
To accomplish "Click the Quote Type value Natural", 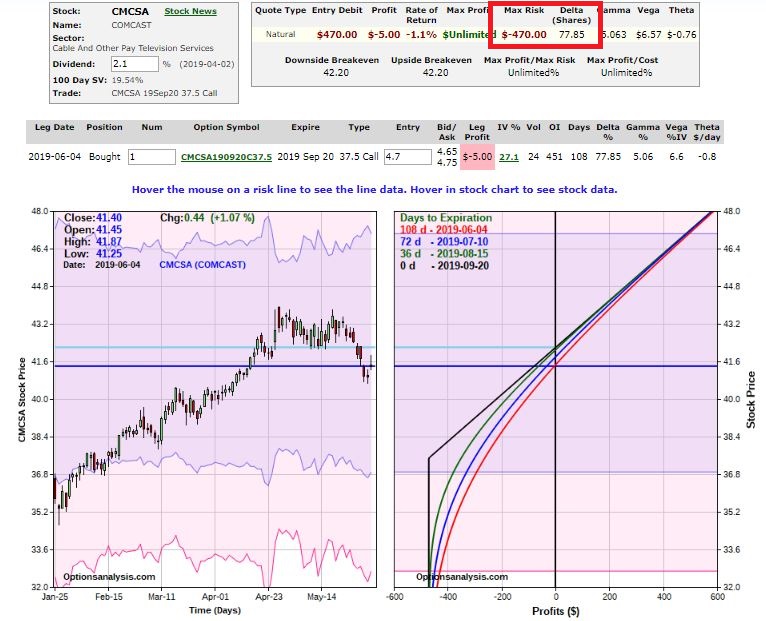I will (x=280, y=35).
